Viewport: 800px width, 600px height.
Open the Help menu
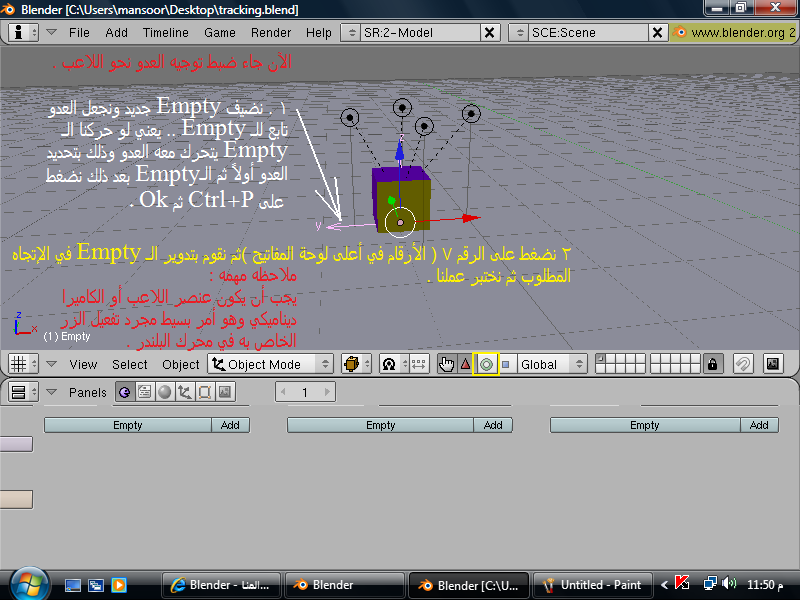click(319, 33)
